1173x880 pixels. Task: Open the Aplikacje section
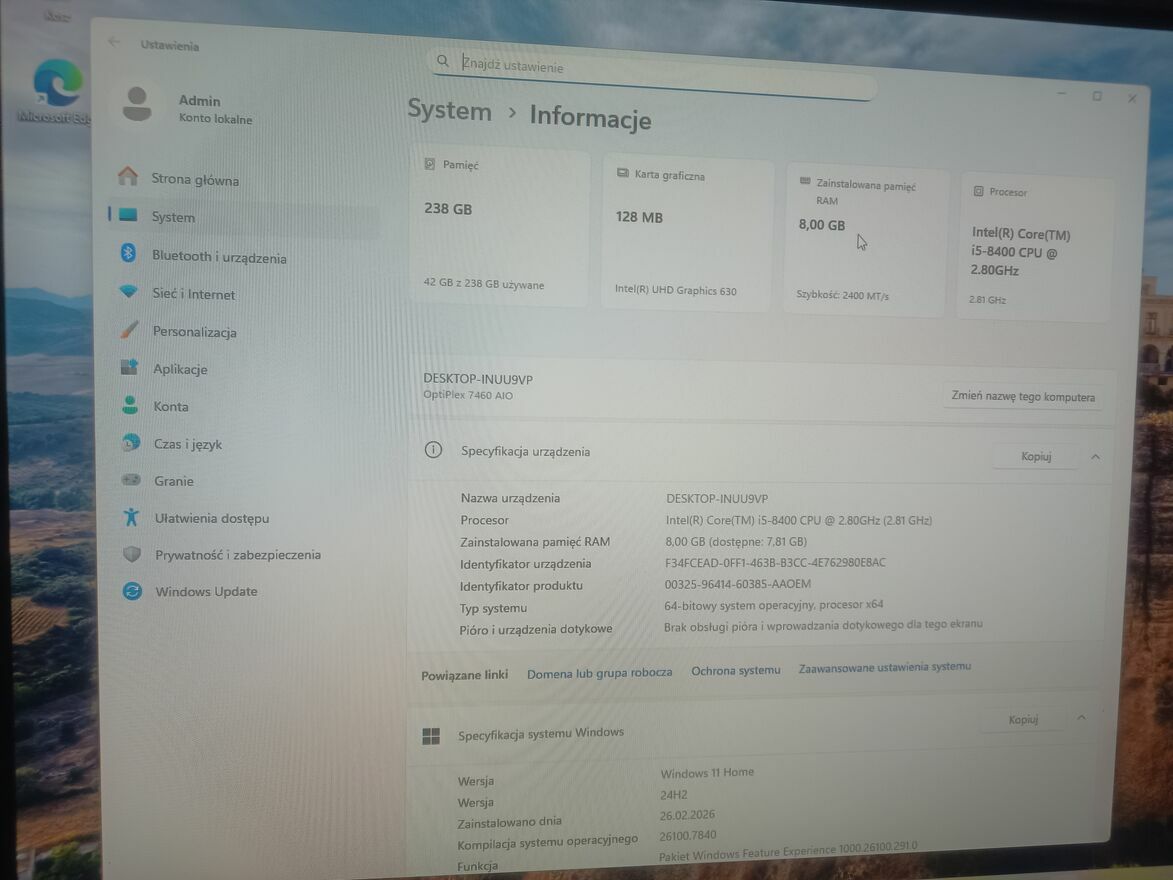coord(180,369)
